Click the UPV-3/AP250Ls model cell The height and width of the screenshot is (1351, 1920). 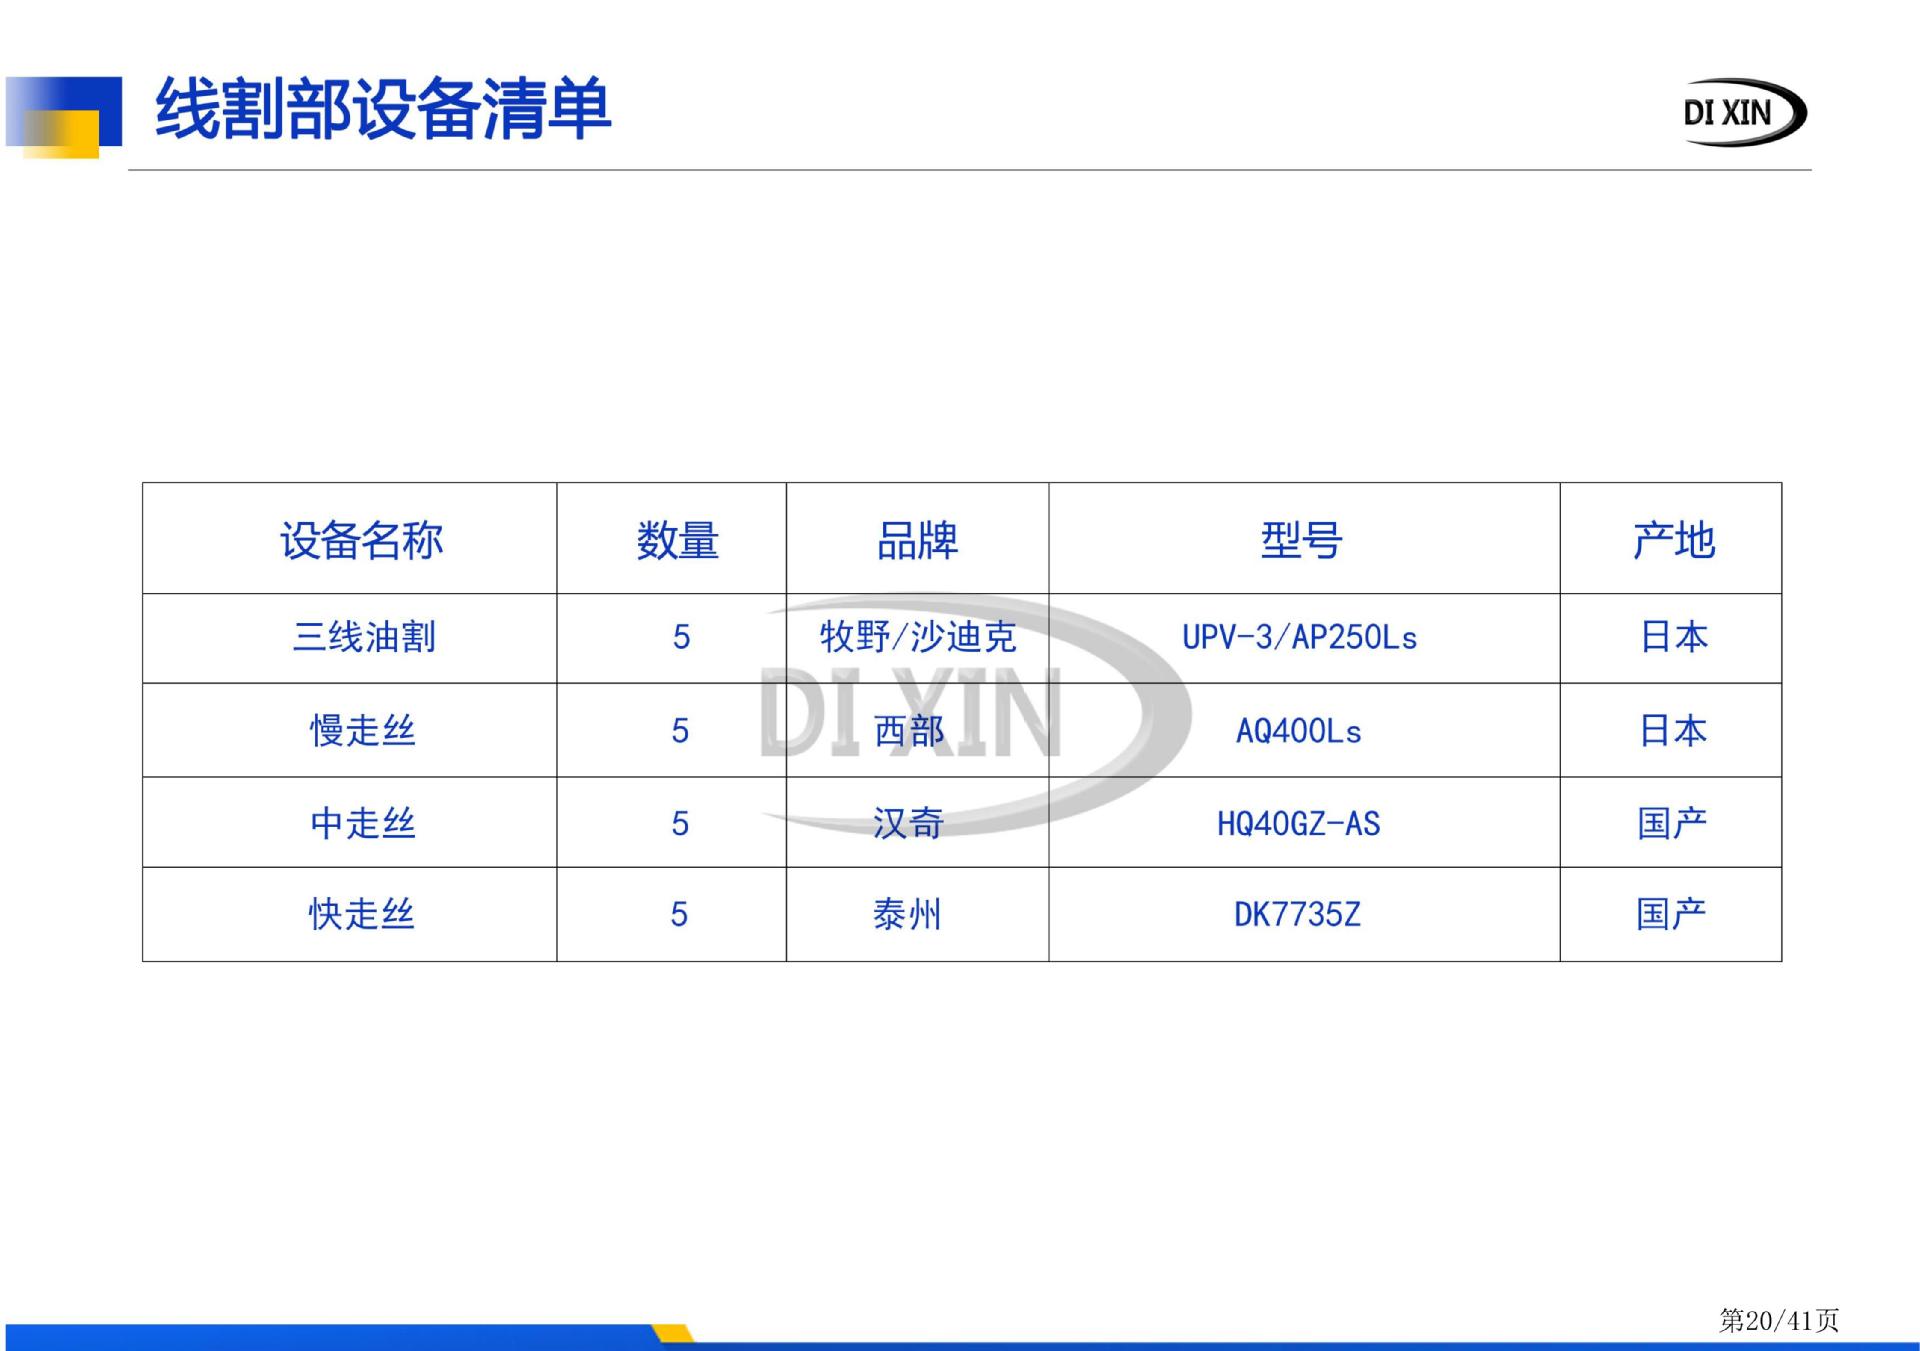pyautogui.click(x=1299, y=637)
